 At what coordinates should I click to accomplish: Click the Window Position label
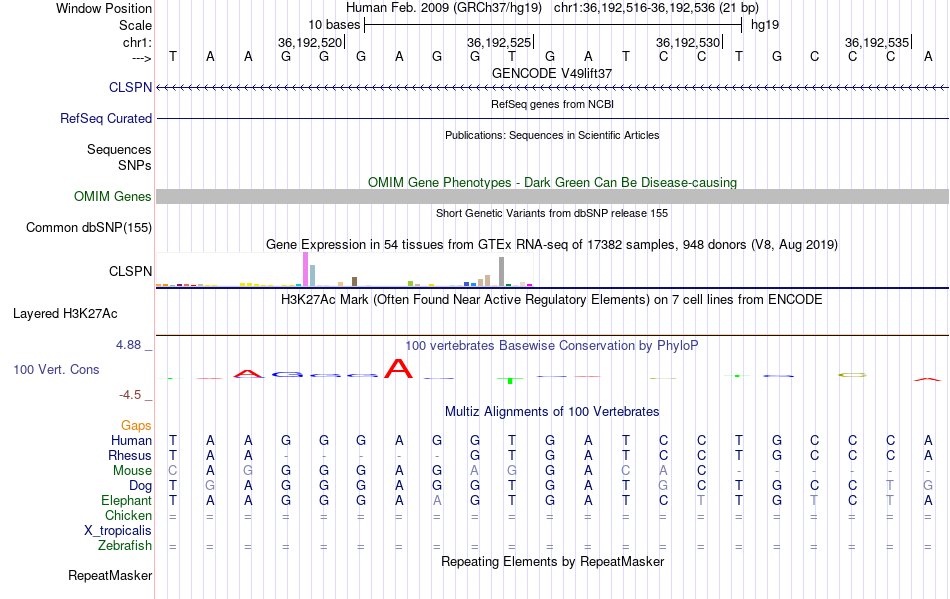point(104,8)
